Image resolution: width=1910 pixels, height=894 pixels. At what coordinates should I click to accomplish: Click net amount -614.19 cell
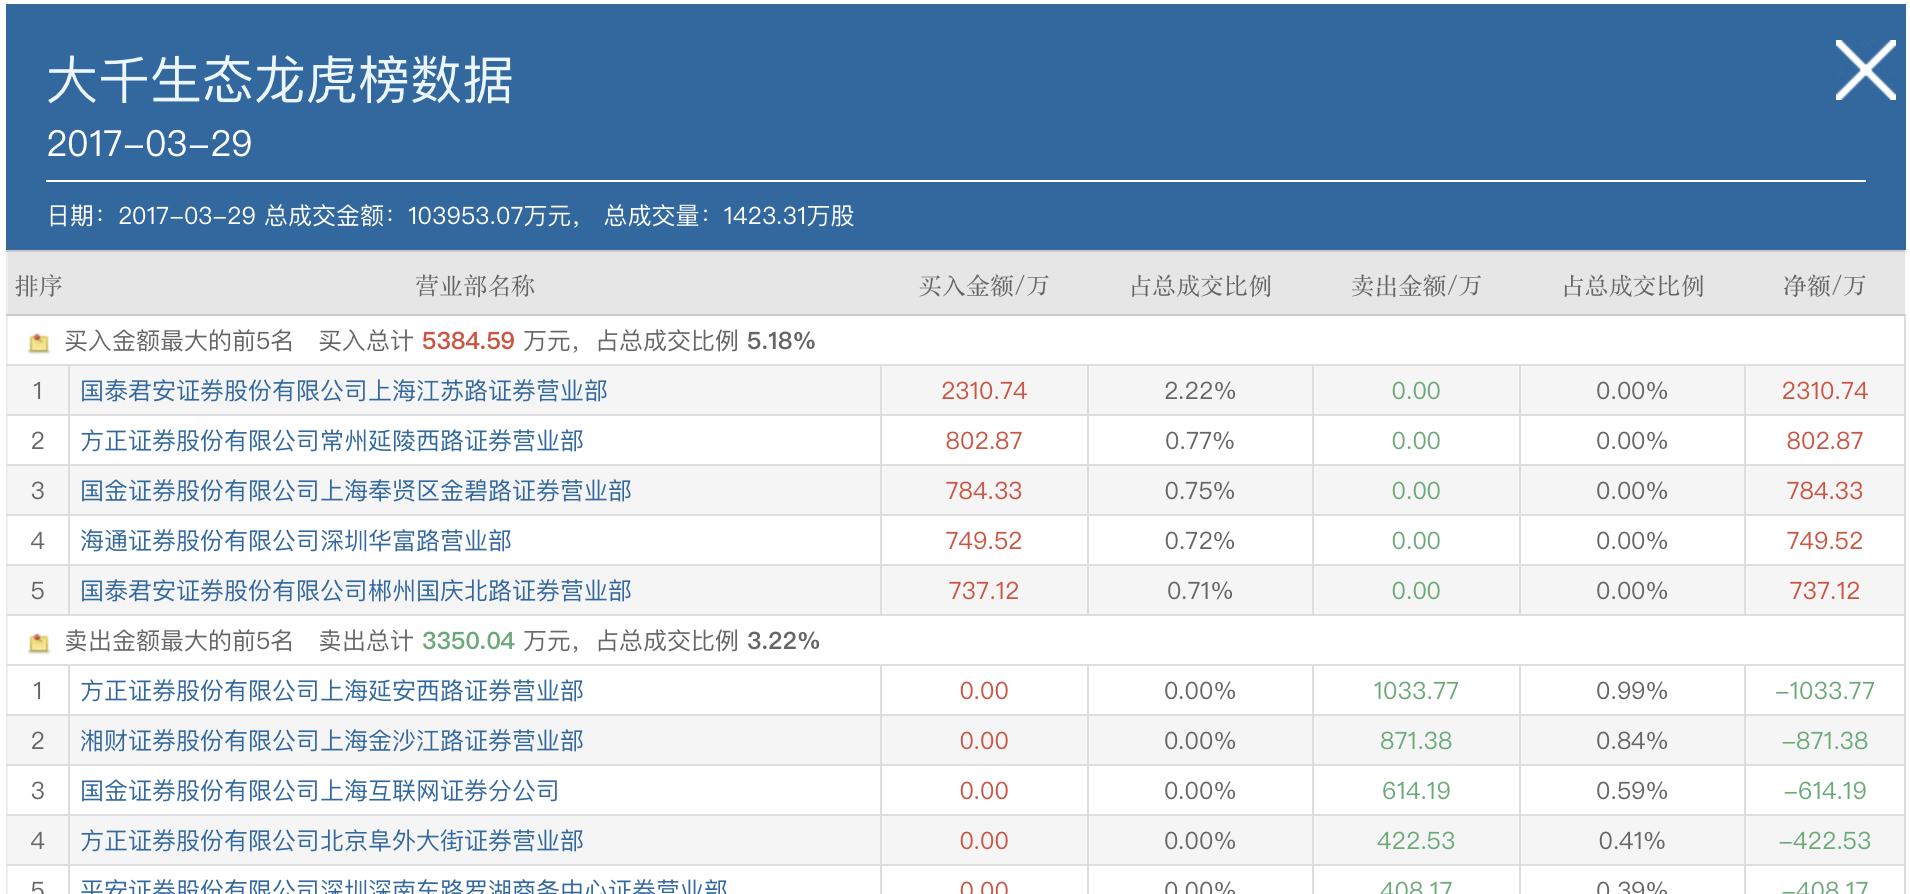1825,791
